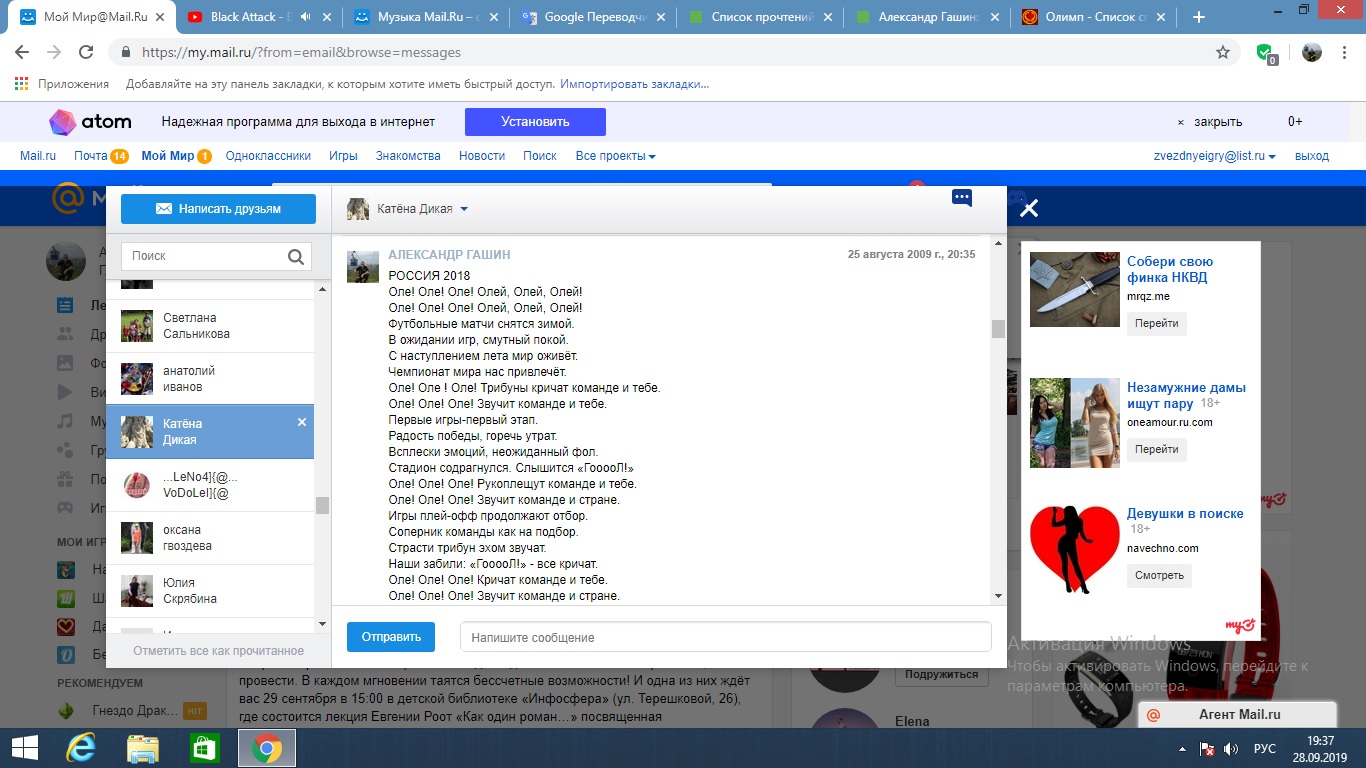Click the volume icon in system tray
Image resolution: width=1366 pixels, height=768 pixels.
click(1231, 748)
